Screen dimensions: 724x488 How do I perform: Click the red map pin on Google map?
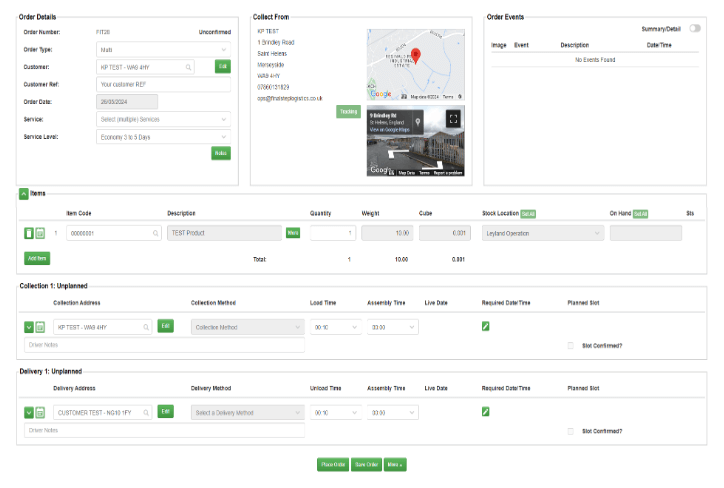point(416,55)
